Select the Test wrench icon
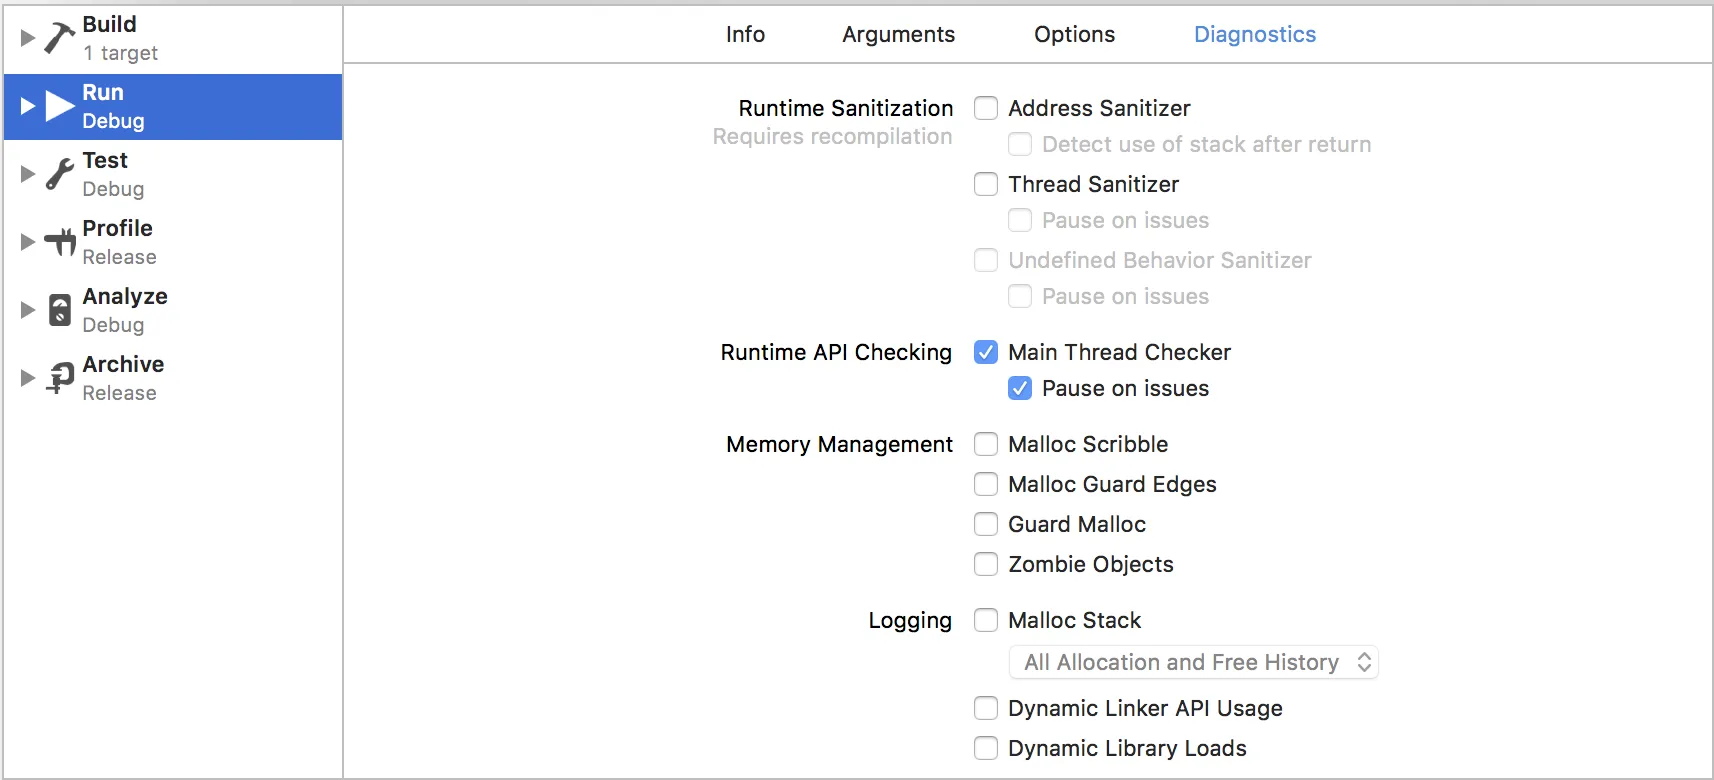The image size is (1714, 780). click(x=60, y=174)
